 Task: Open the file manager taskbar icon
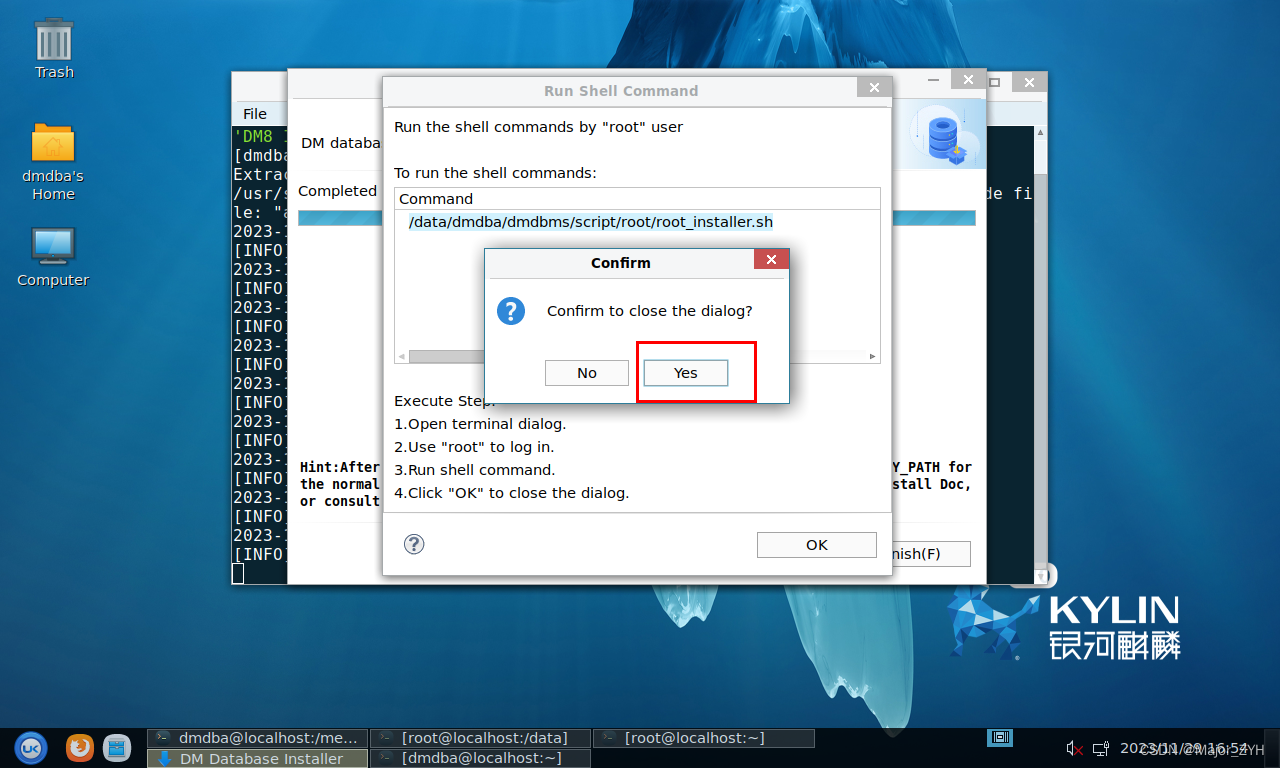point(117,747)
